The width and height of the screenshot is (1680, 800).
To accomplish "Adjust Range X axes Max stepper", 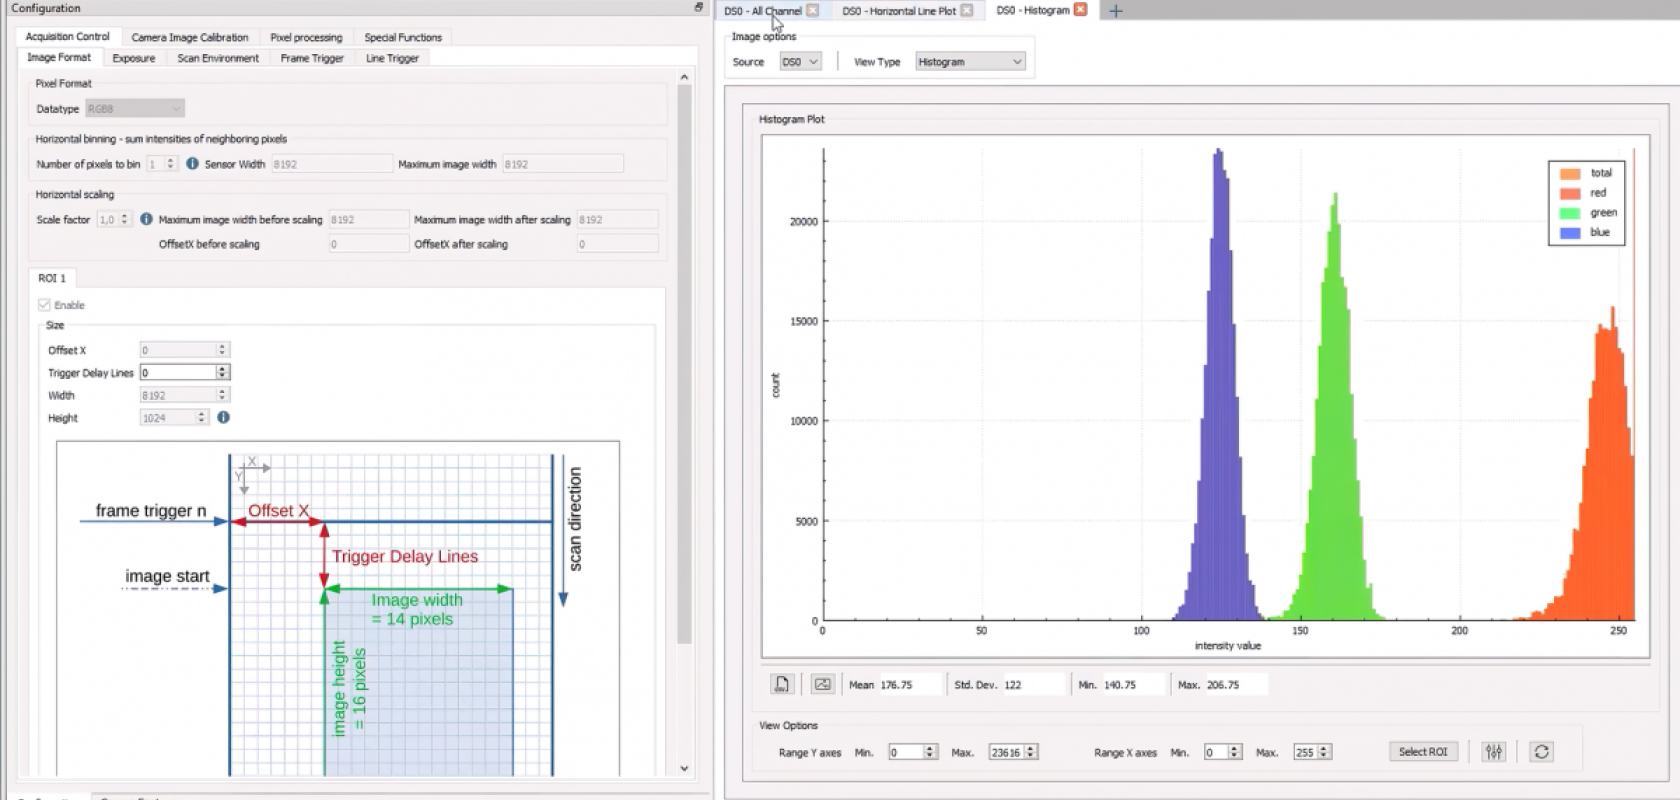I will (x=1325, y=752).
